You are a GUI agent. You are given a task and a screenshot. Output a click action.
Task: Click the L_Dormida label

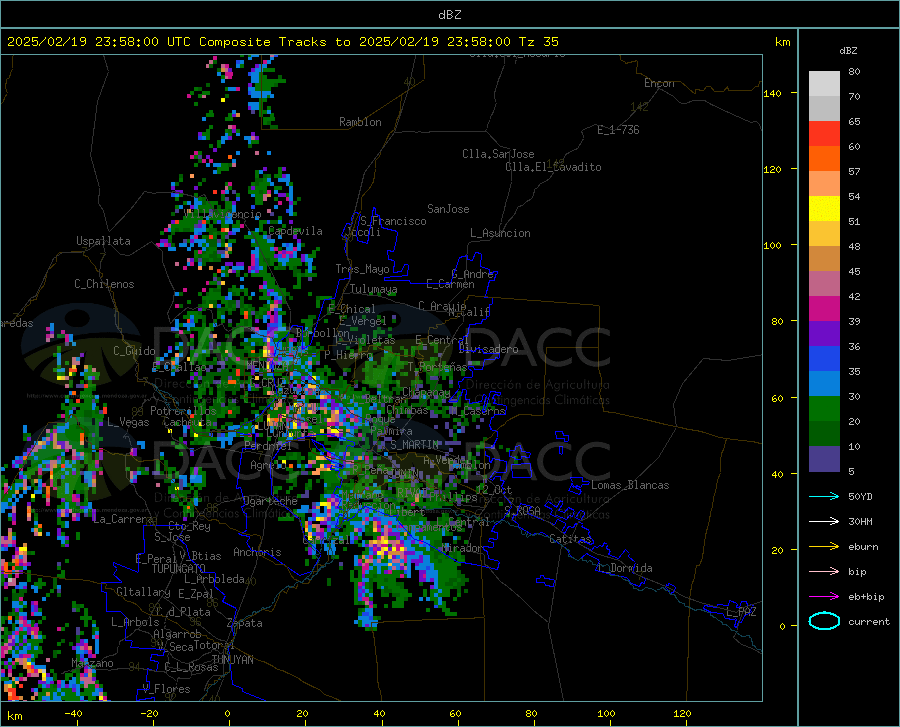tap(626, 568)
